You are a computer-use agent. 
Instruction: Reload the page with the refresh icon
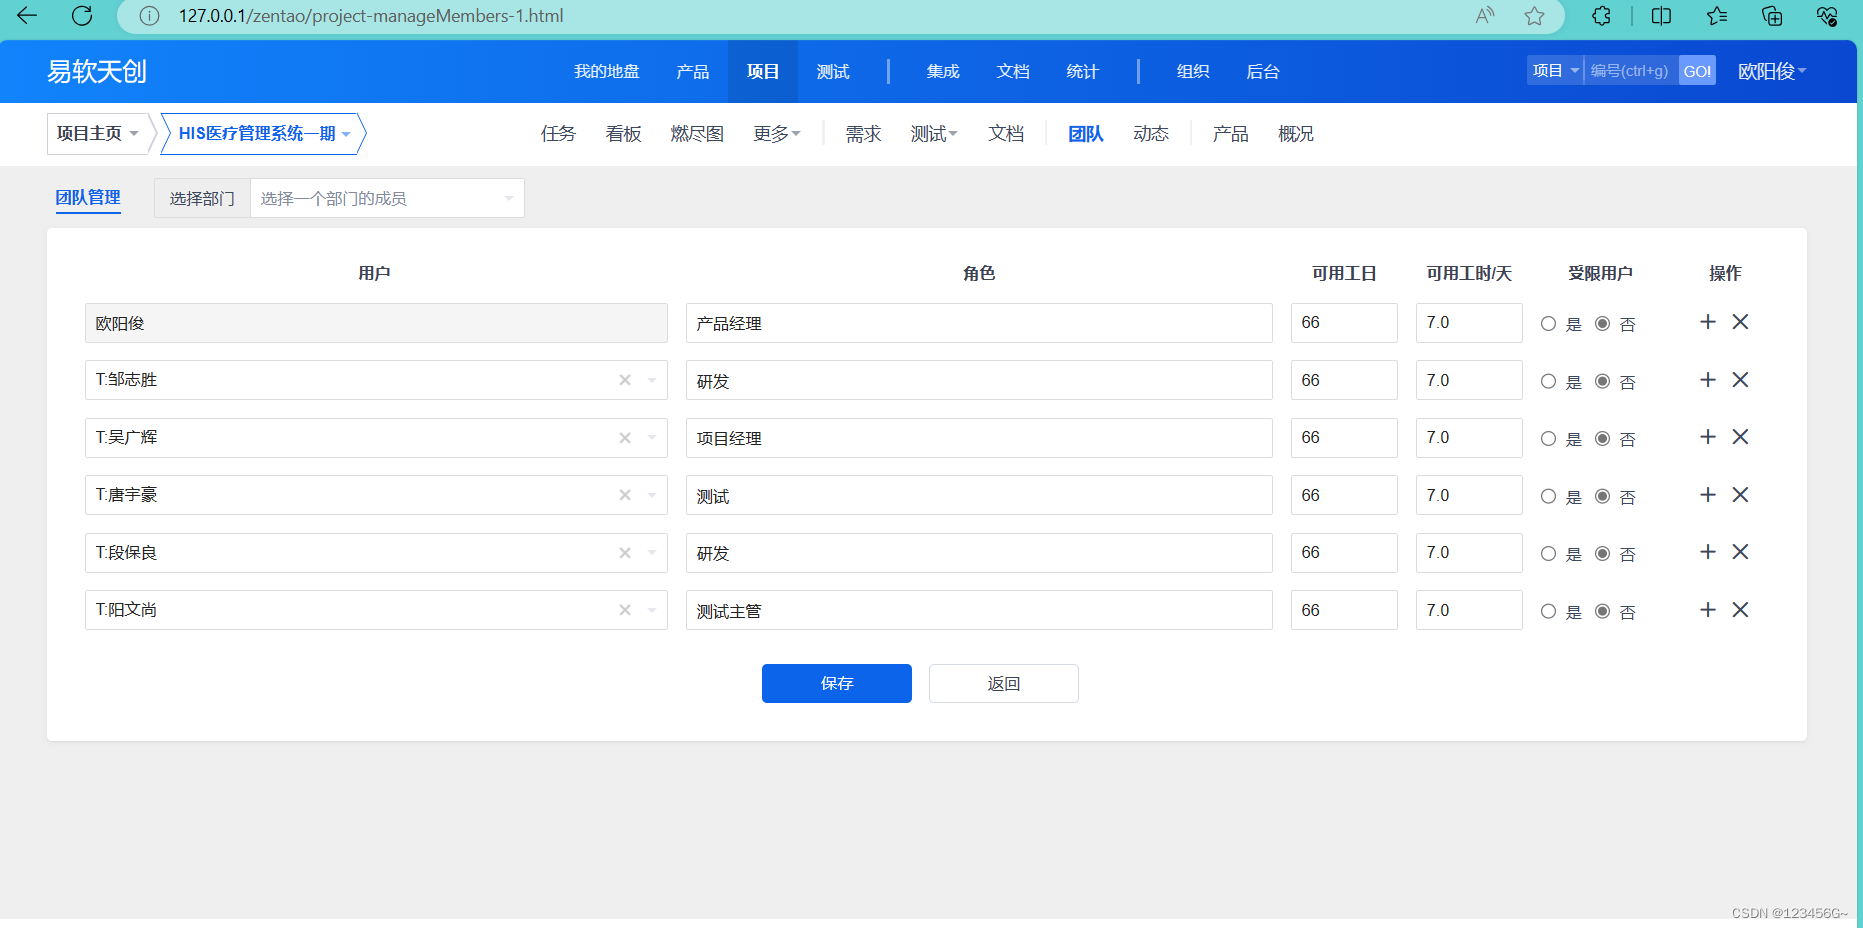(x=82, y=15)
